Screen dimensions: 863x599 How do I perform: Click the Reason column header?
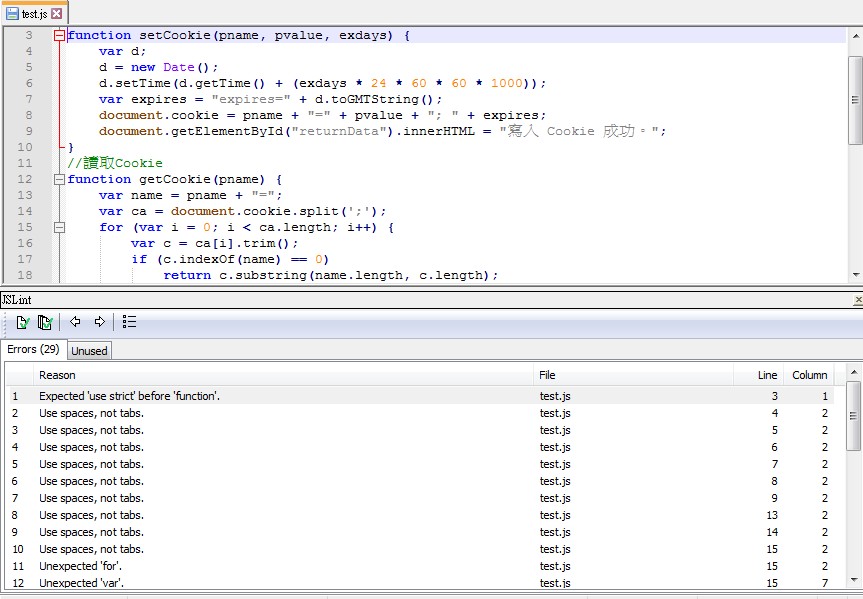click(x=58, y=375)
